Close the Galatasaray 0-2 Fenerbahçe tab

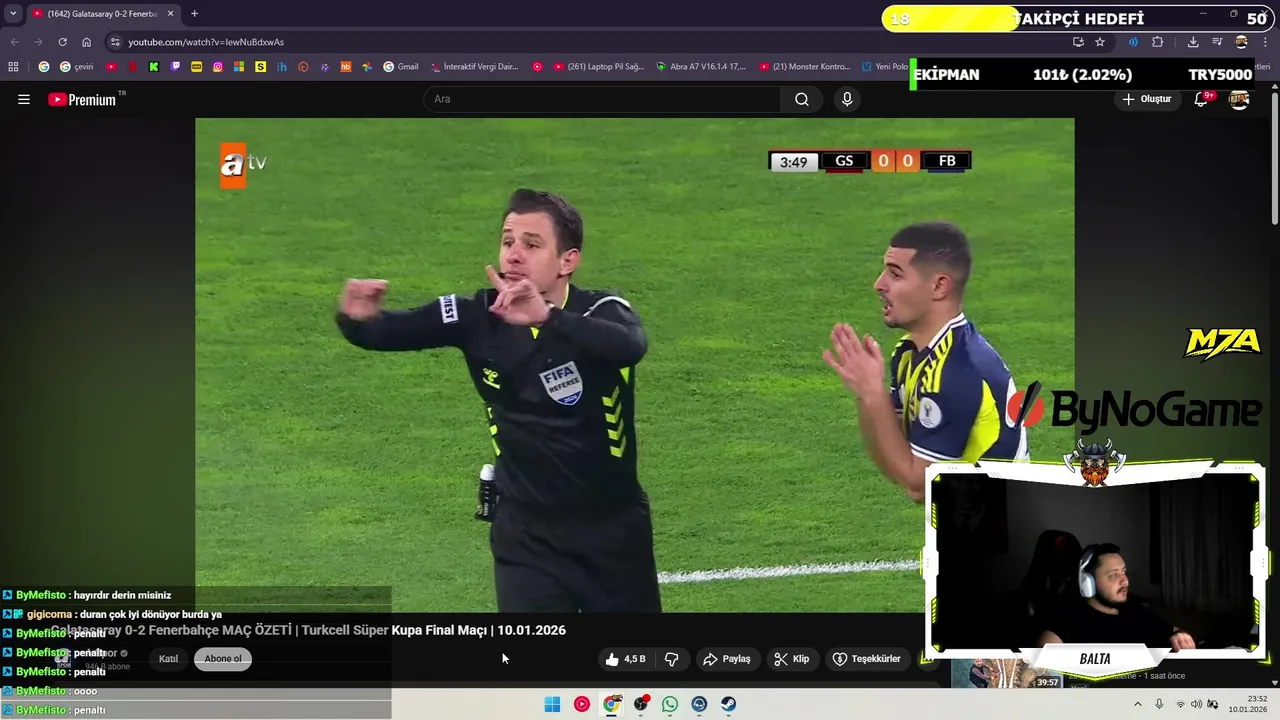coord(170,14)
